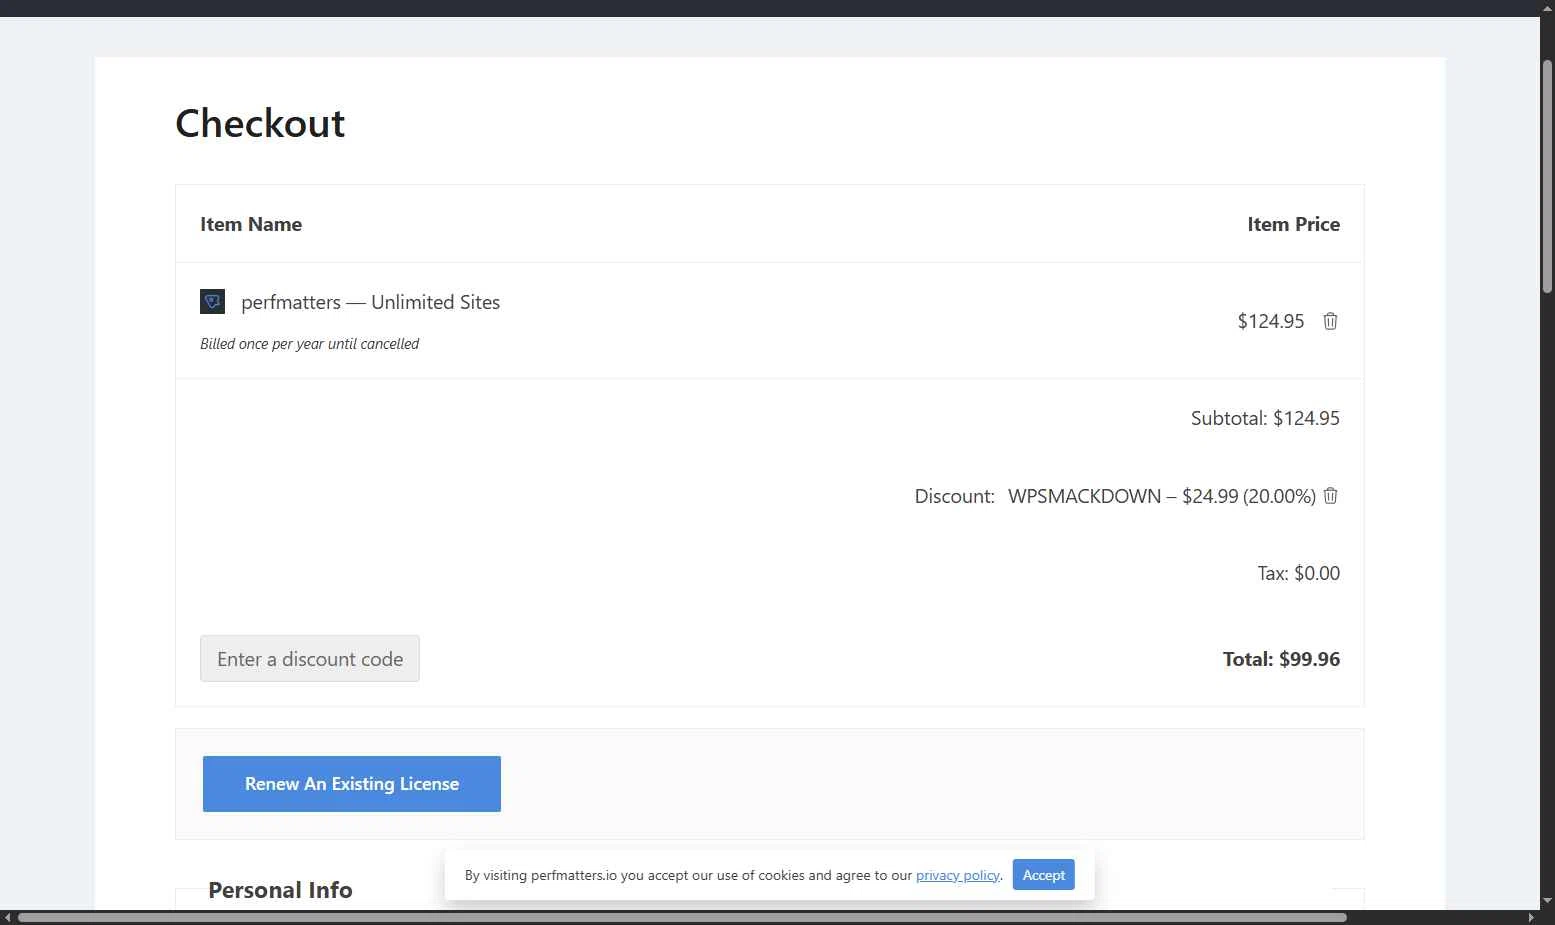
Task: Accept the cookie notice
Action: pos(1043,875)
